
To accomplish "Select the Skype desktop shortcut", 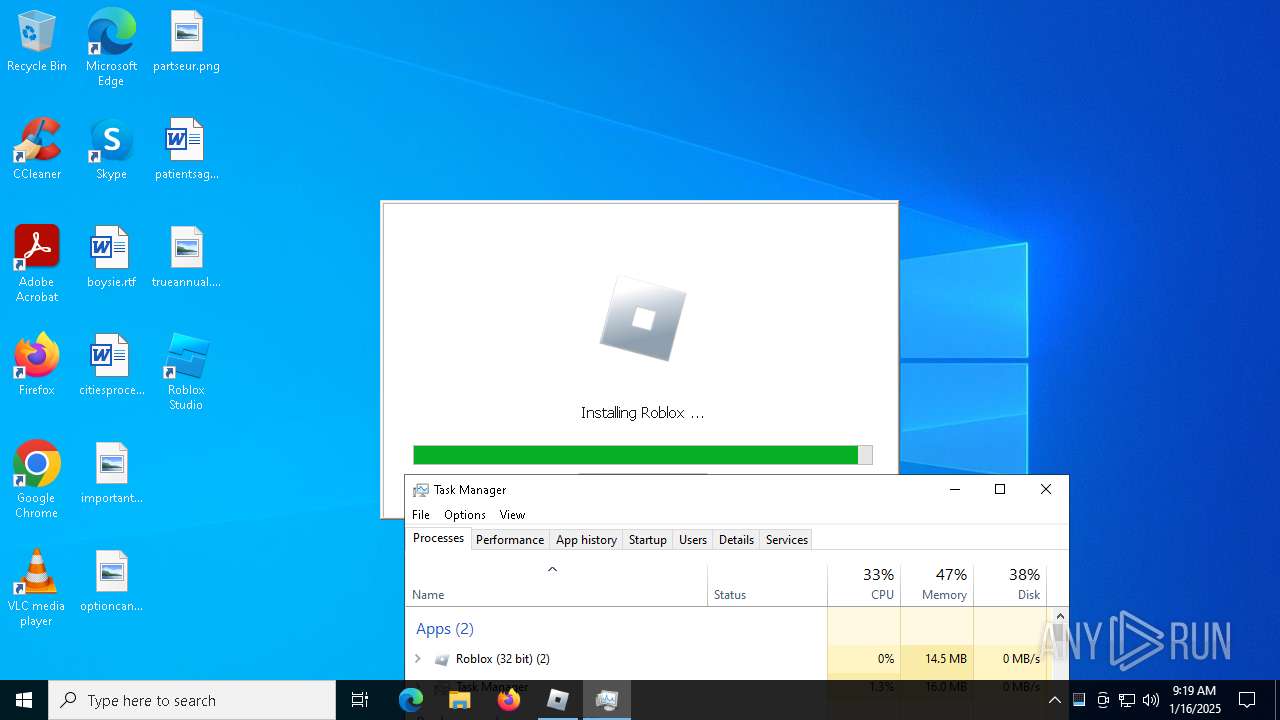I will (x=111, y=150).
